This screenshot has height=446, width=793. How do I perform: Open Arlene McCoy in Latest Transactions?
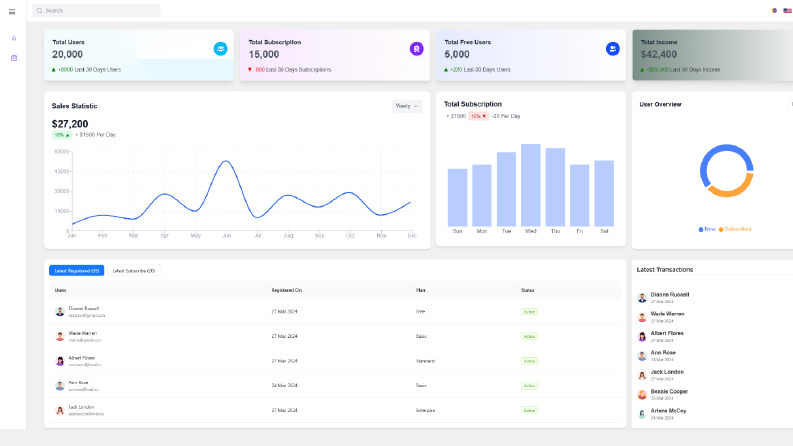pos(668,411)
